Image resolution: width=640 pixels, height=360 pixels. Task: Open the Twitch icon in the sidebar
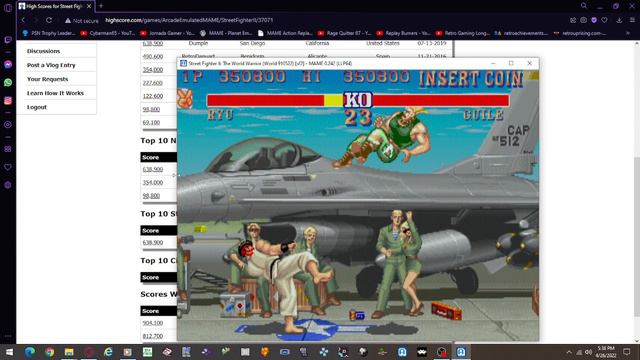click(8, 40)
